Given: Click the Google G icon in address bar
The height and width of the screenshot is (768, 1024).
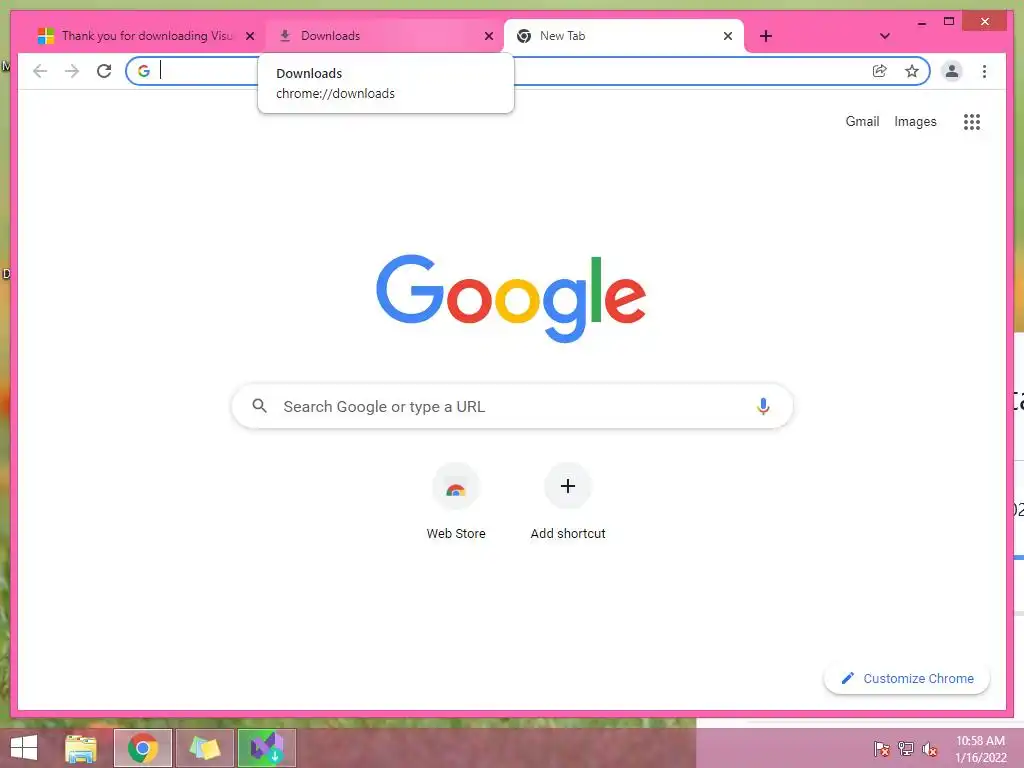Looking at the screenshot, I should (144, 71).
